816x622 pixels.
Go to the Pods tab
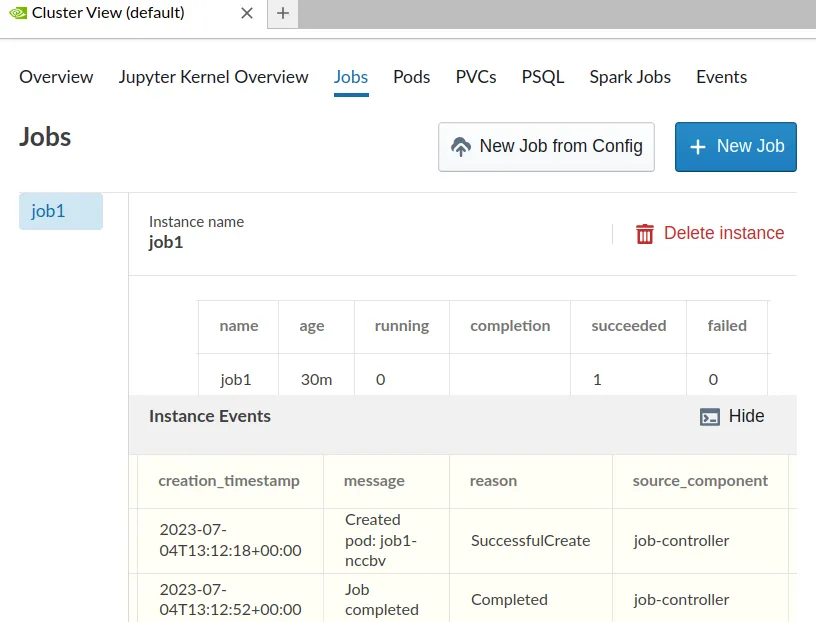click(412, 77)
